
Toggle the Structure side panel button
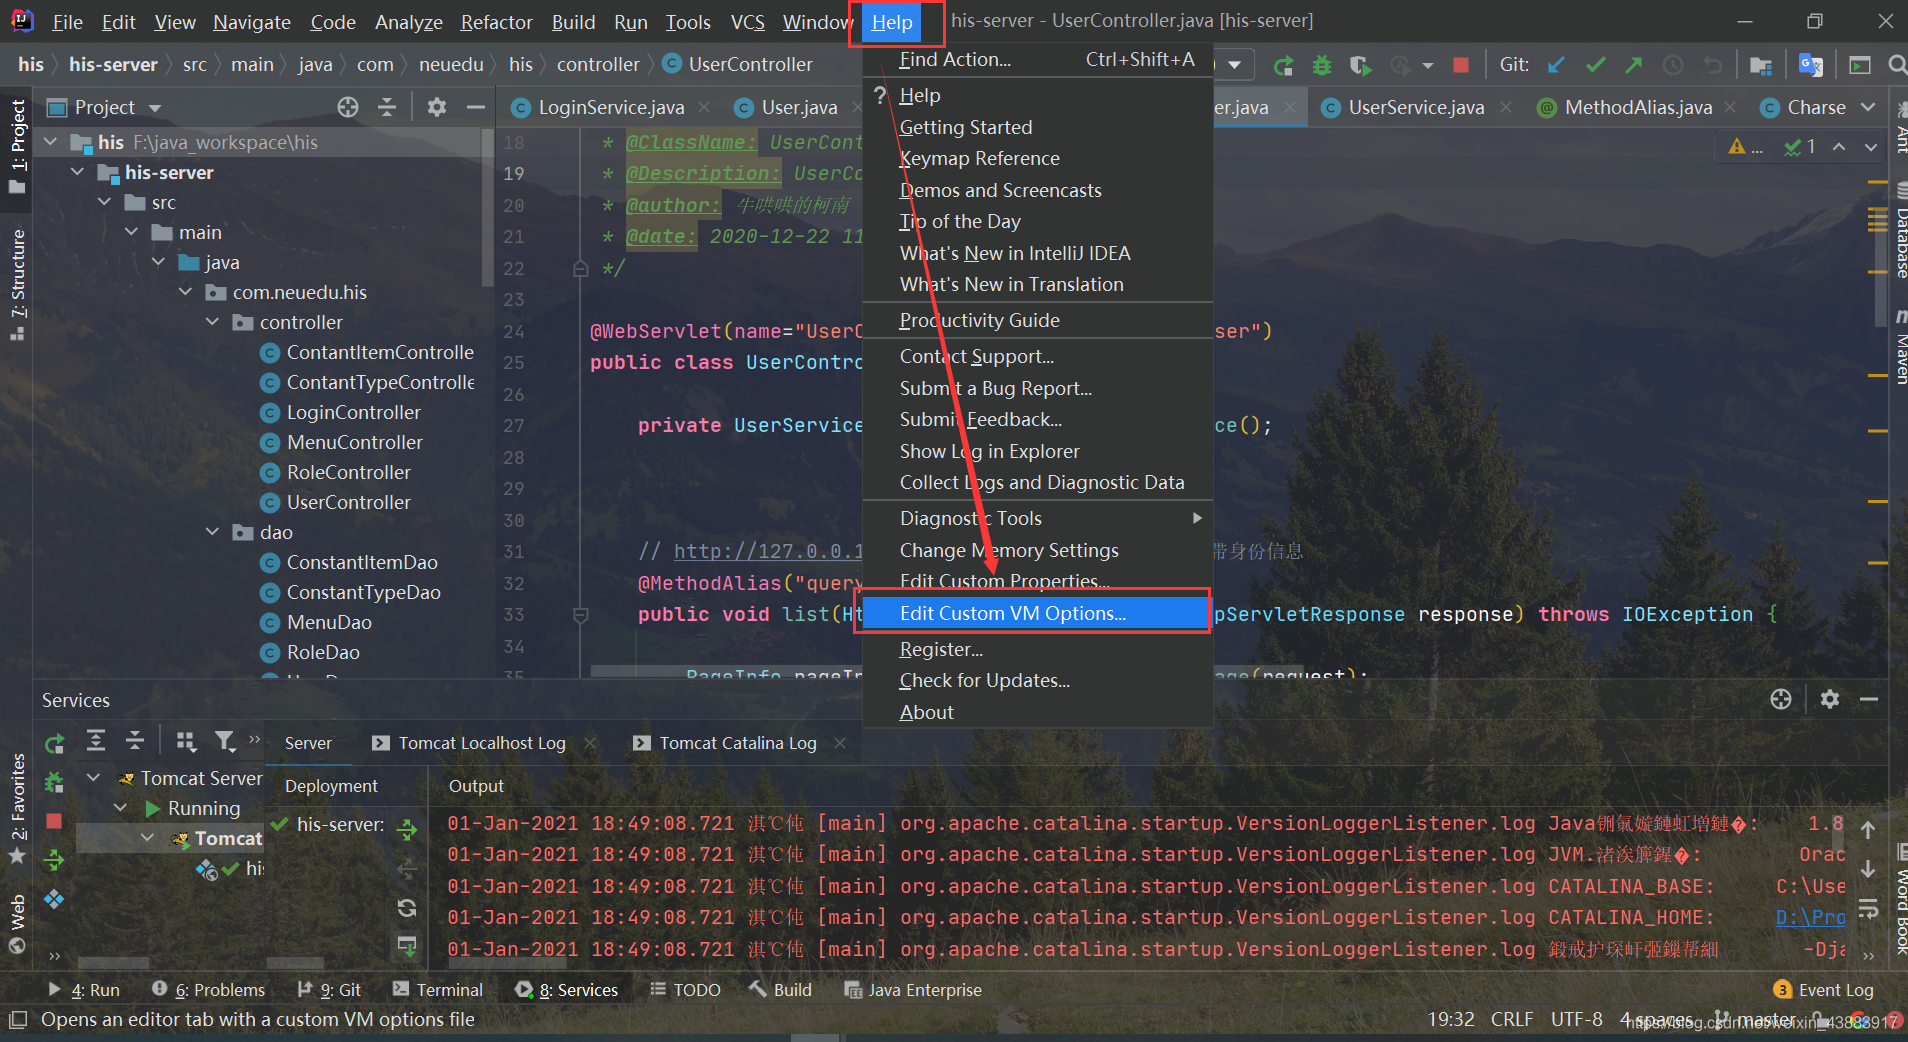coord(17,283)
